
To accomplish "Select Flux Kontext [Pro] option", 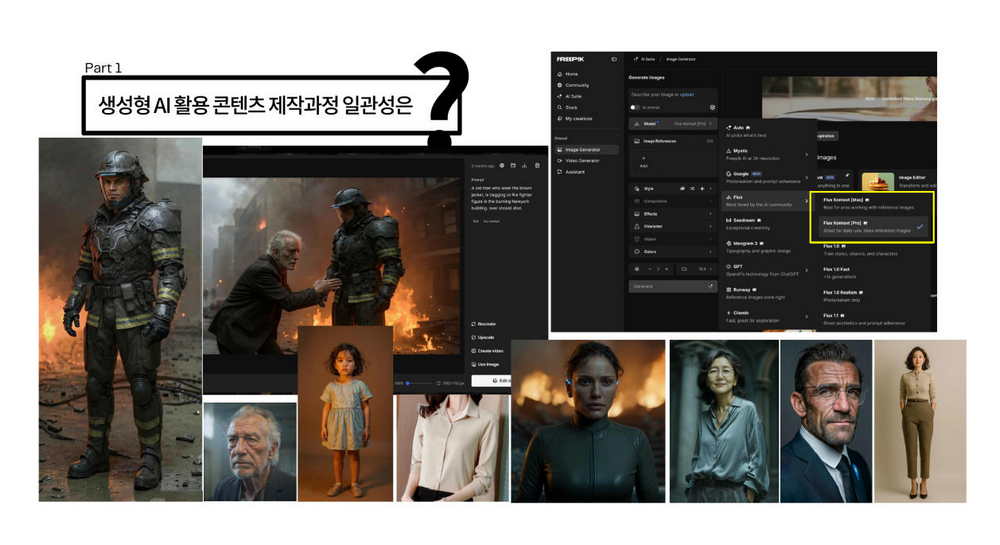I will [x=872, y=227].
